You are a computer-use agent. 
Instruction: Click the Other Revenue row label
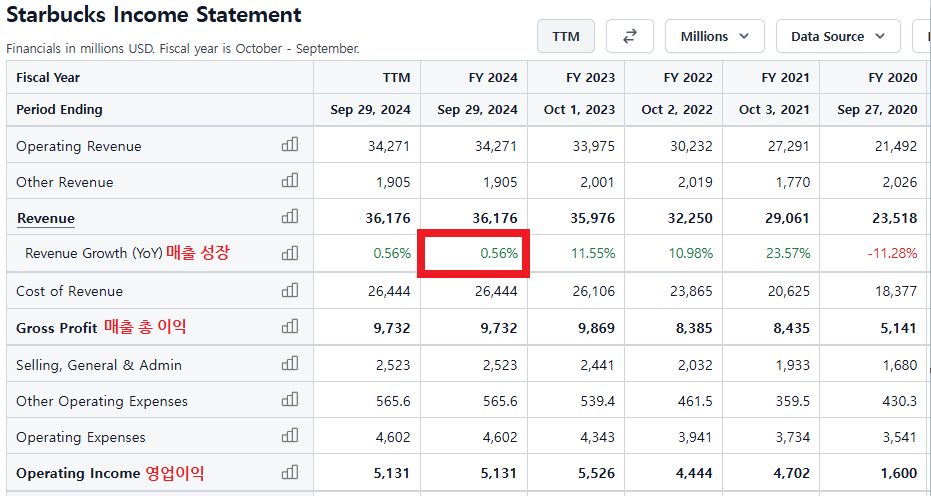coord(65,182)
